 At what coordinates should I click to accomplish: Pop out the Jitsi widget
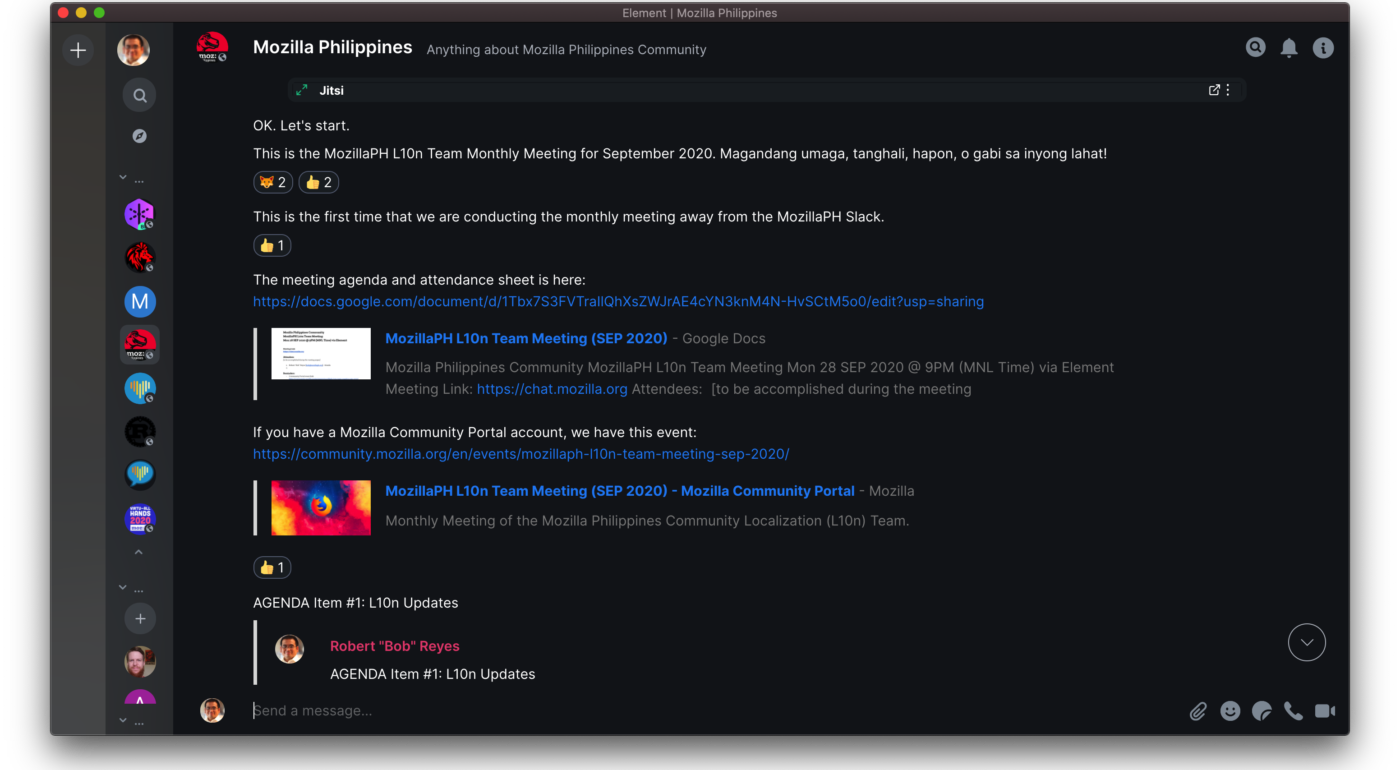tap(1214, 90)
